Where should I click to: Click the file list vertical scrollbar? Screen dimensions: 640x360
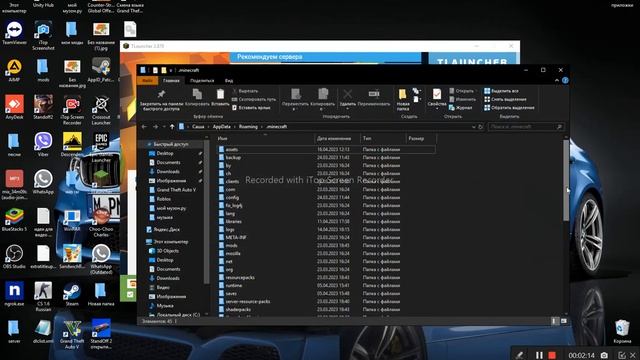(566, 180)
